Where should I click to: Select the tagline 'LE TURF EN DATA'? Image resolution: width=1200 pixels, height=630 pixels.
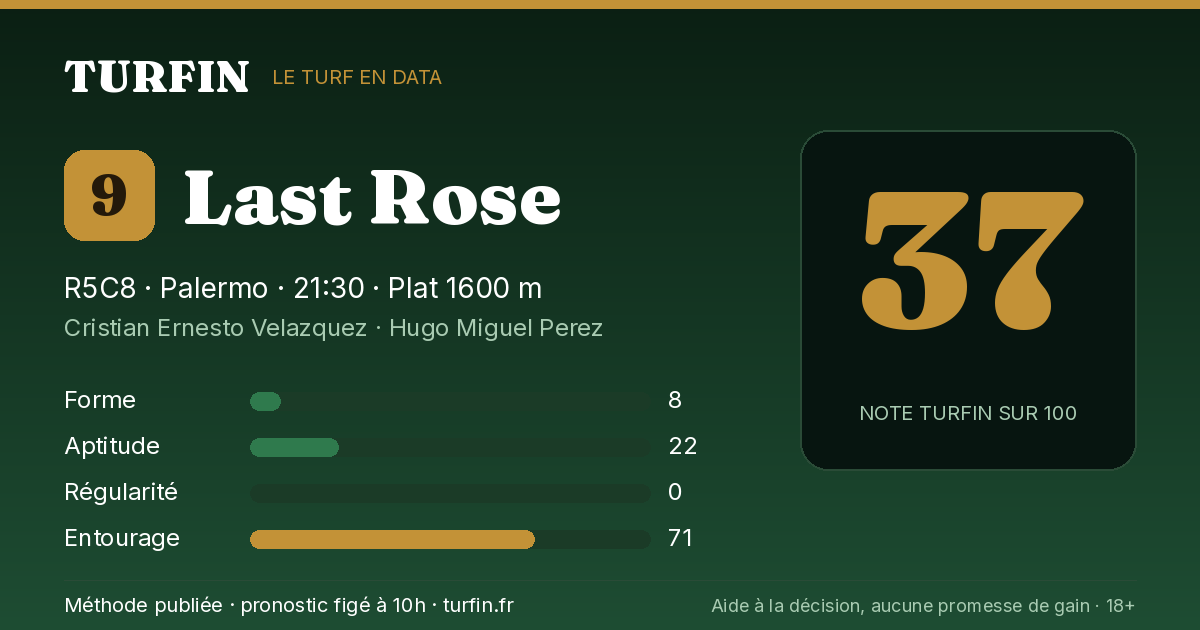tap(357, 77)
